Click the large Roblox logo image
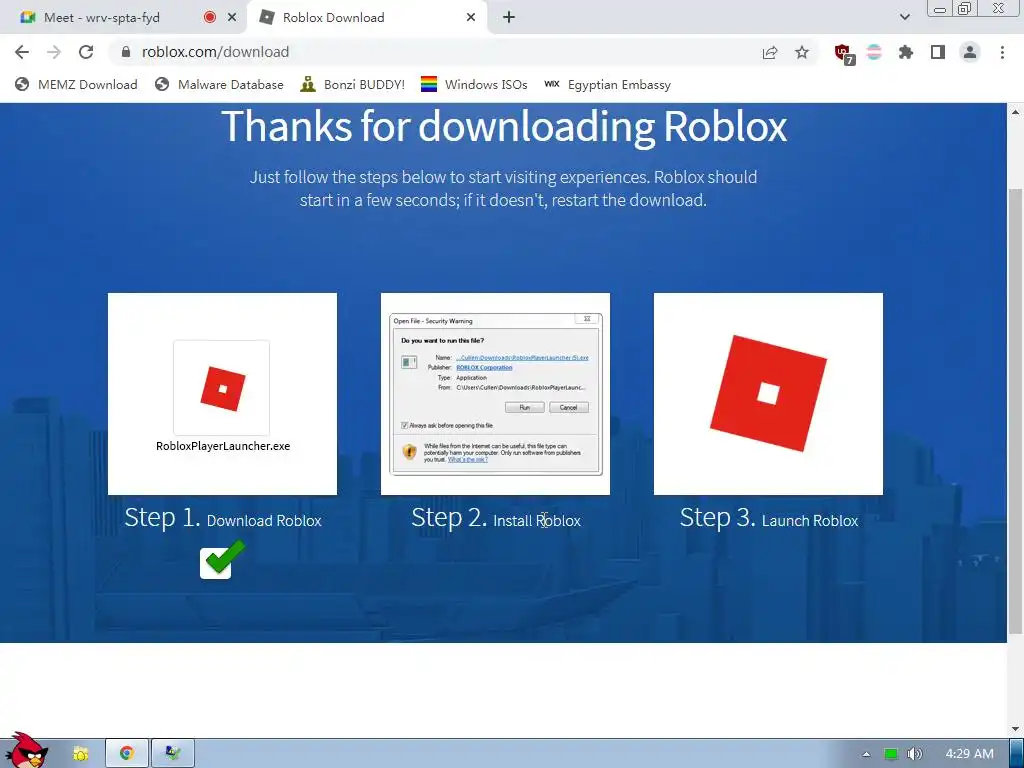Screen dimensions: 1024x768 pos(768,394)
